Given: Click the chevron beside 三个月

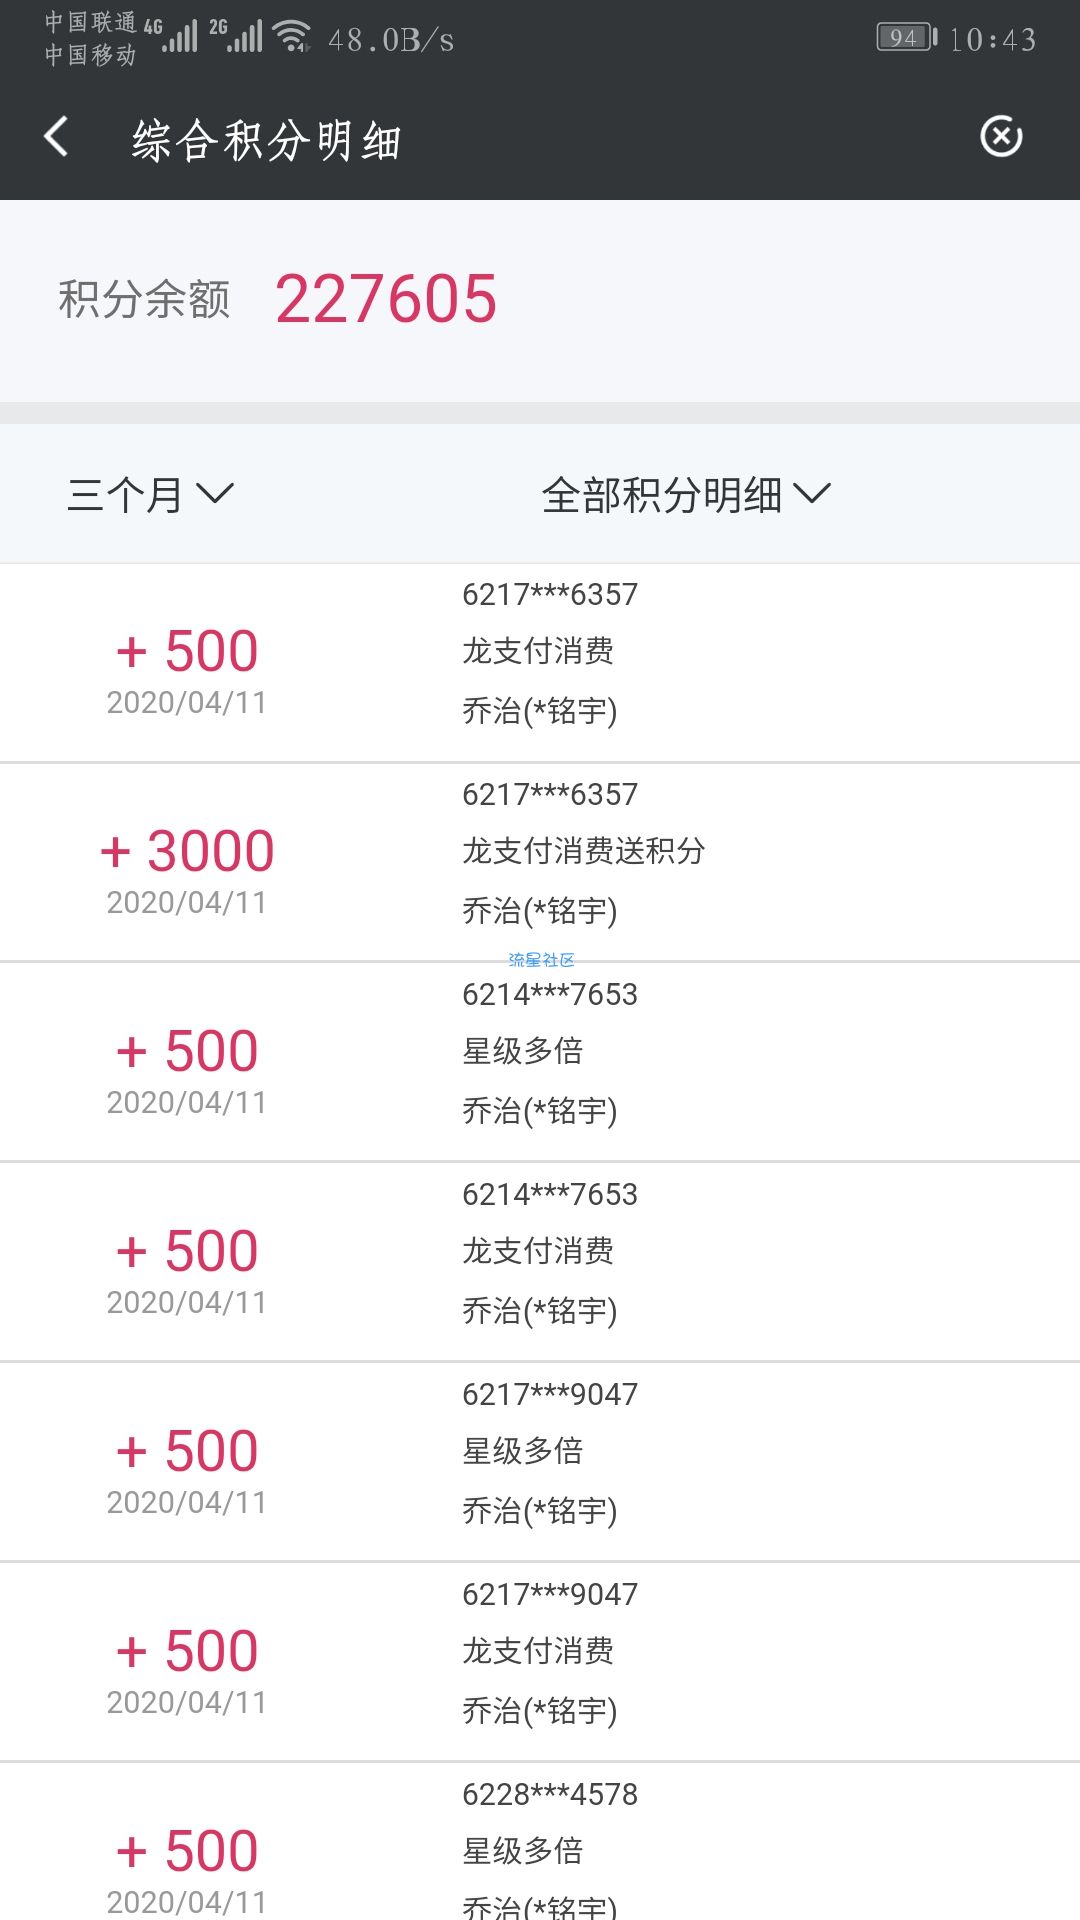Looking at the screenshot, I should (x=215, y=493).
